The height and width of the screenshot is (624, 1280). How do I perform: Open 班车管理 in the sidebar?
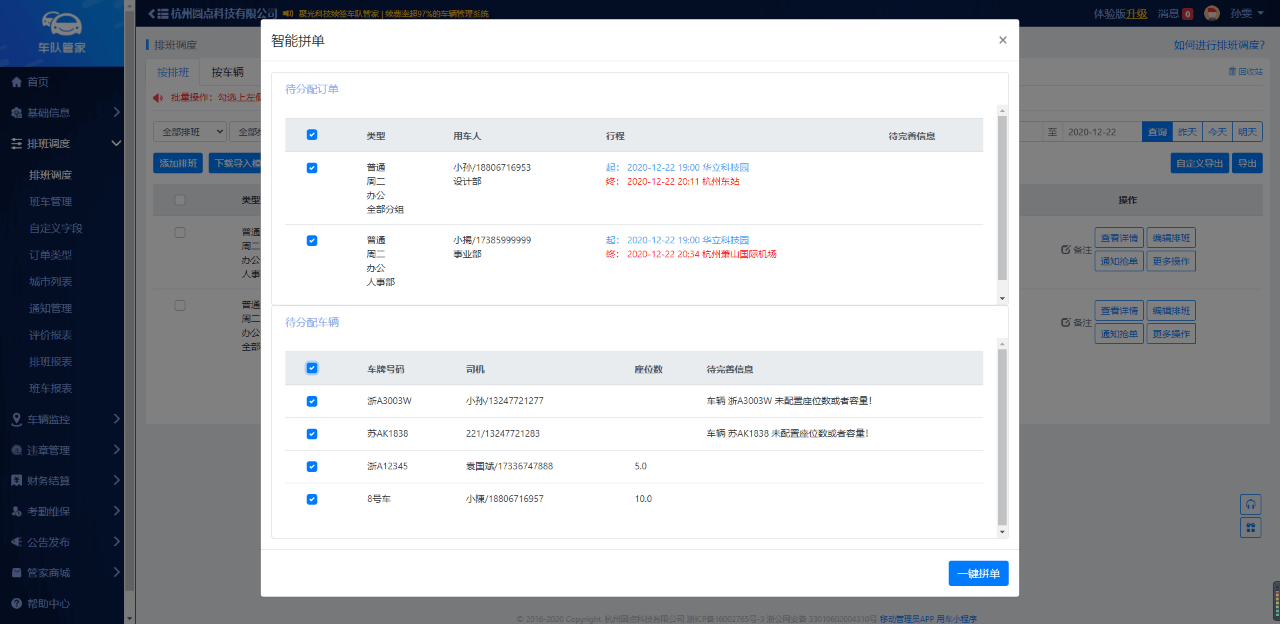(x=50, y=202)
